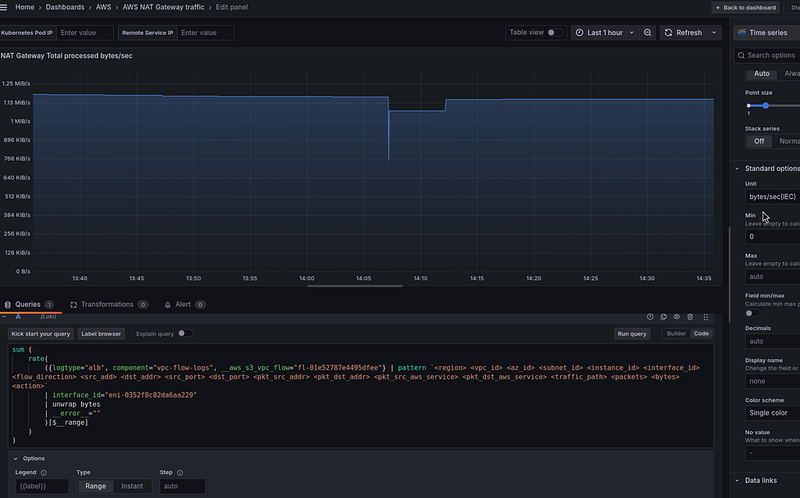Zoom out the time range
The width and height of the screenshot is (800, 498).
tap(647, 33)
